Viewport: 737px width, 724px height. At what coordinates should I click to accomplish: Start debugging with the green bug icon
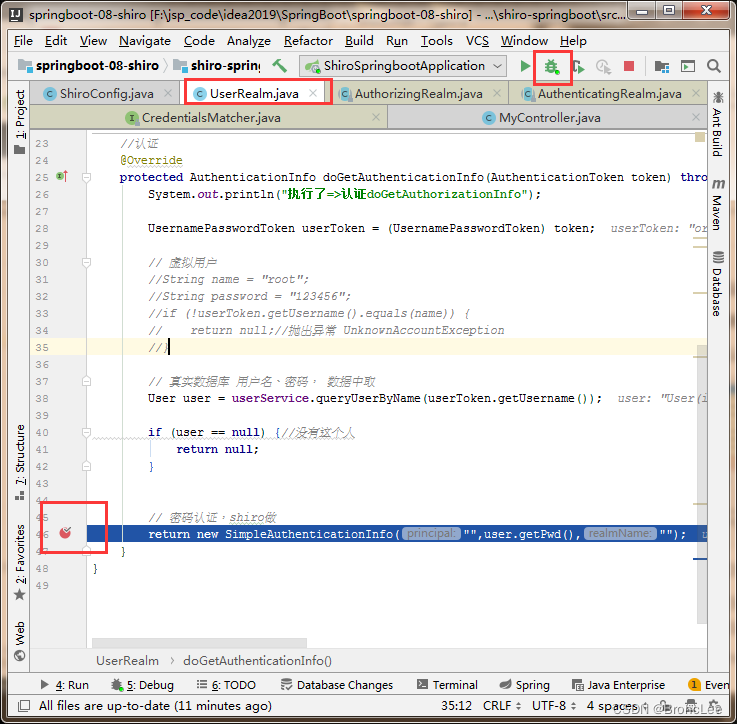[552, 67]
